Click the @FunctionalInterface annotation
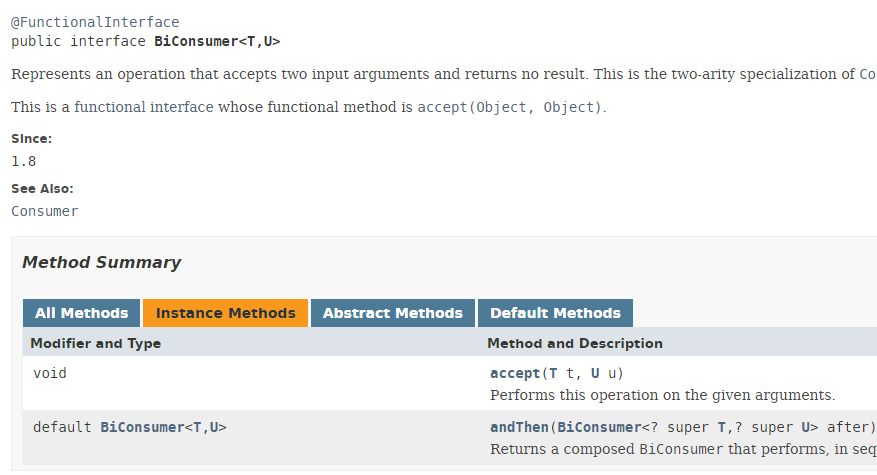The image size is (877, 475). (x=95, y=21)
